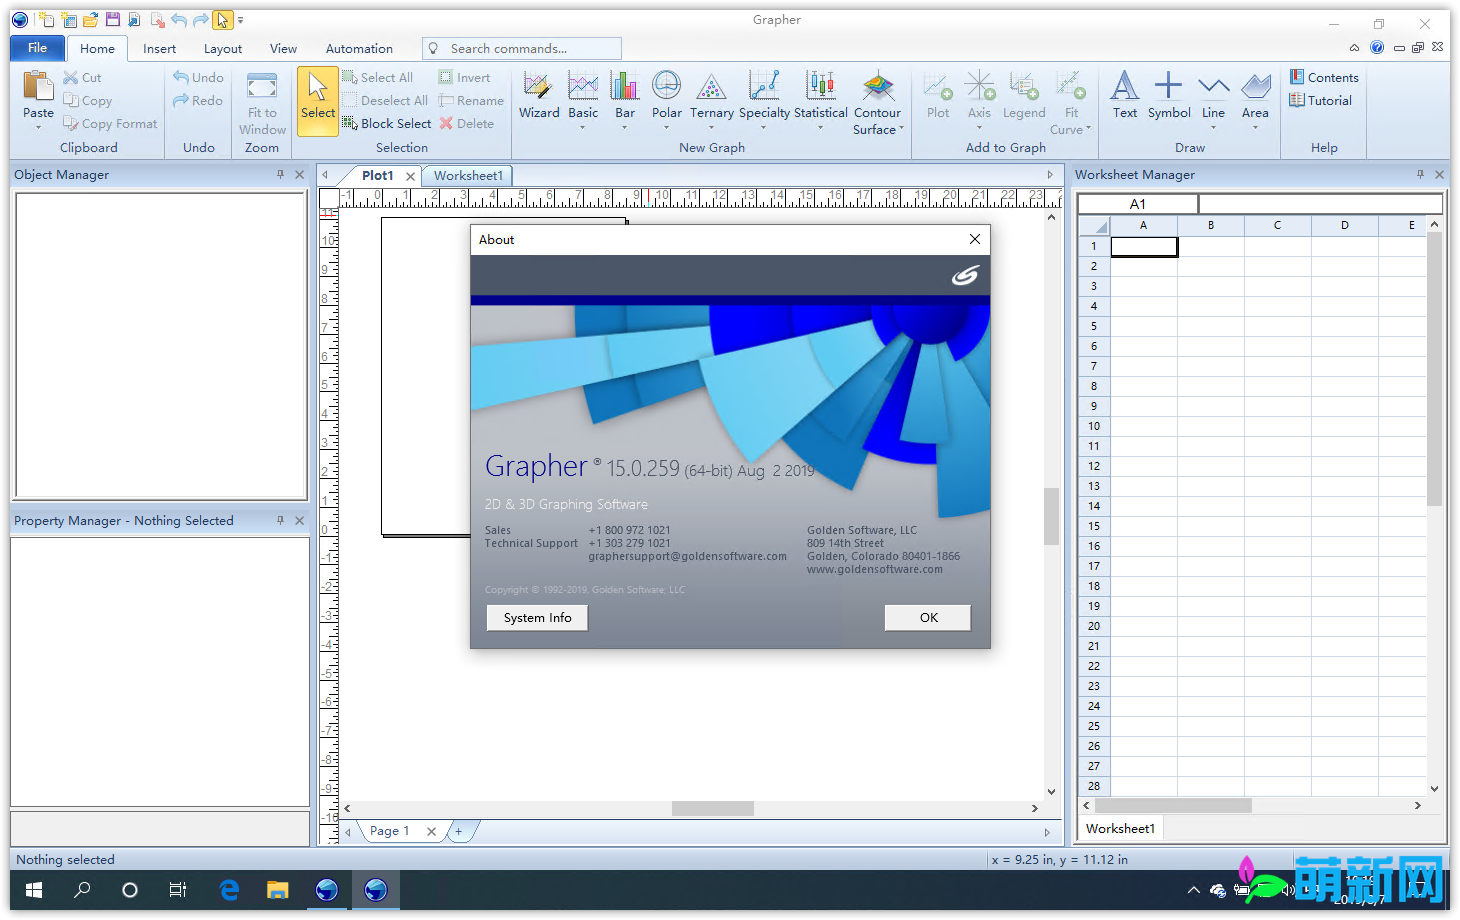The width and height of the screenshot is (1460, 920).
Task: Open help Contents
Action: (1324, 77)
